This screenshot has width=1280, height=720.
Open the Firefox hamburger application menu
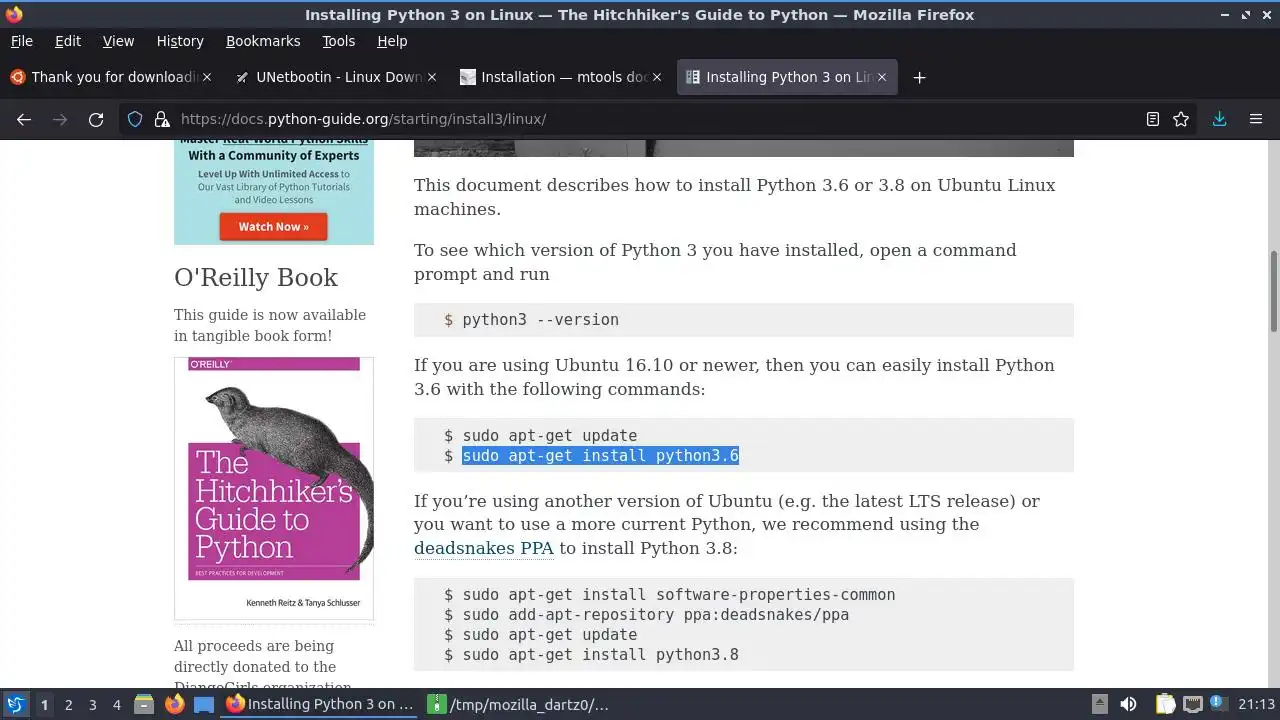click(x=1256, y=119)
